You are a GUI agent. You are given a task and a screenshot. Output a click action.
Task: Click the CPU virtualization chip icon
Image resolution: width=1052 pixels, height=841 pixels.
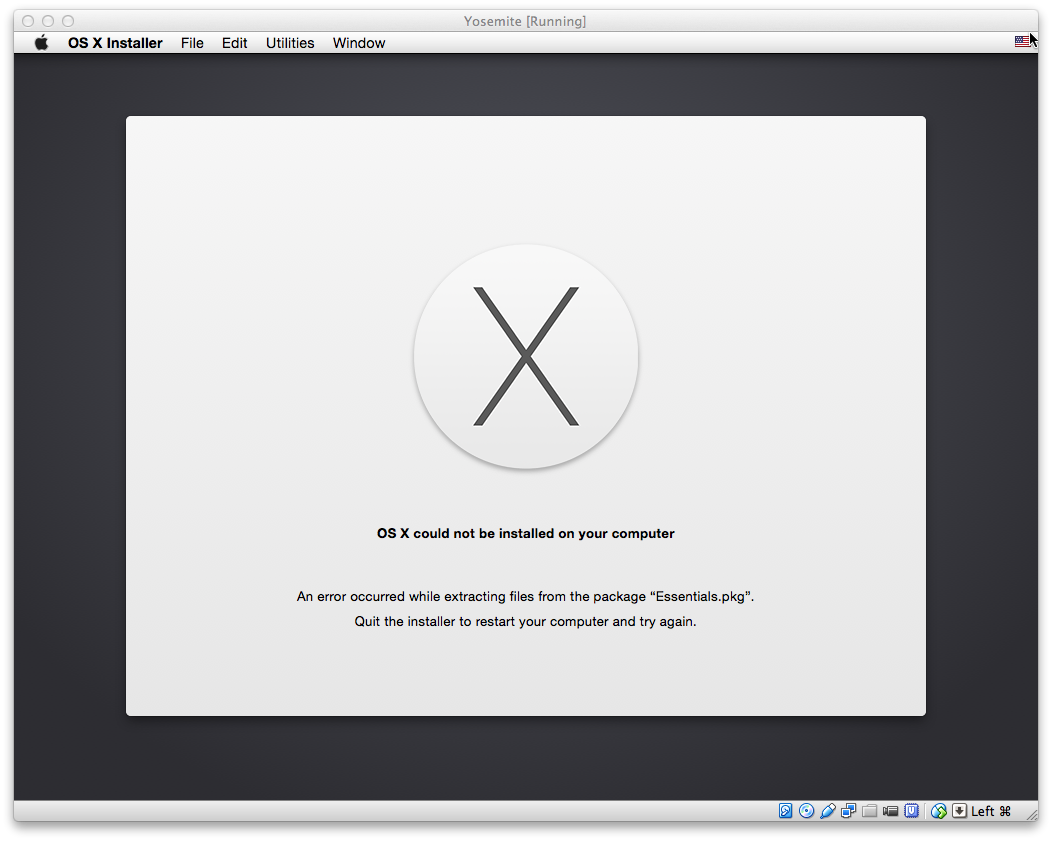point(911,811)
